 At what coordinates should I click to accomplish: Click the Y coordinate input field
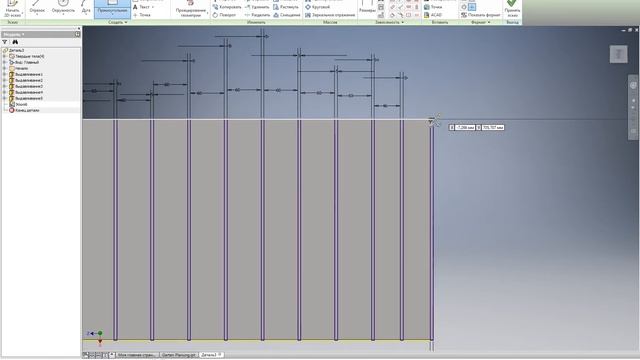pos(493,127)
